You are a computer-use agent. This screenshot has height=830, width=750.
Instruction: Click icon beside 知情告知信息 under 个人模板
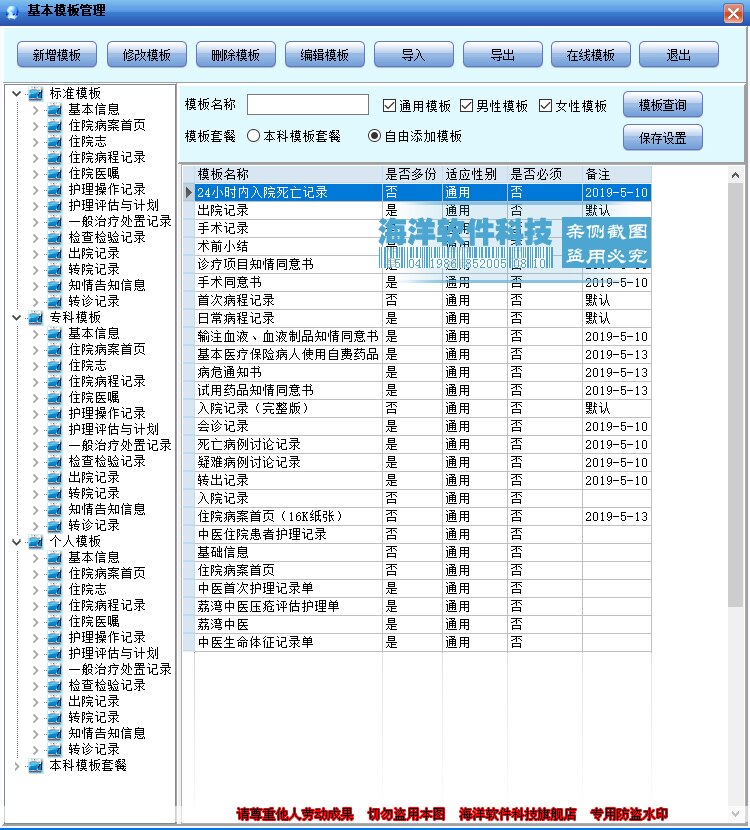tap(55, 734)
